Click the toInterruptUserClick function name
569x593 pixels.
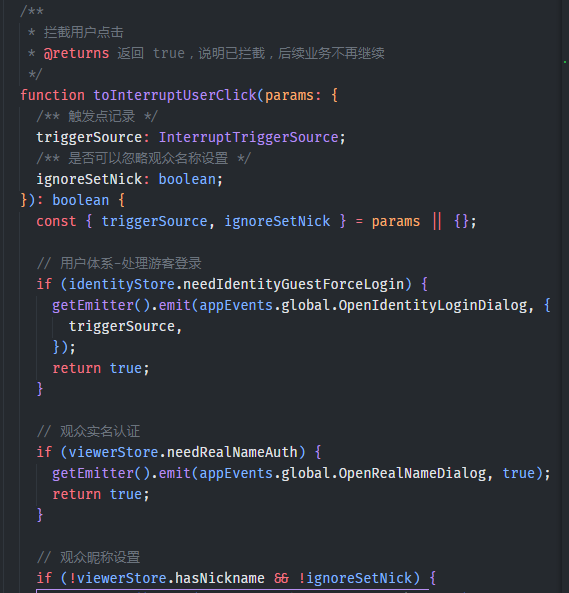coord(175,95)
